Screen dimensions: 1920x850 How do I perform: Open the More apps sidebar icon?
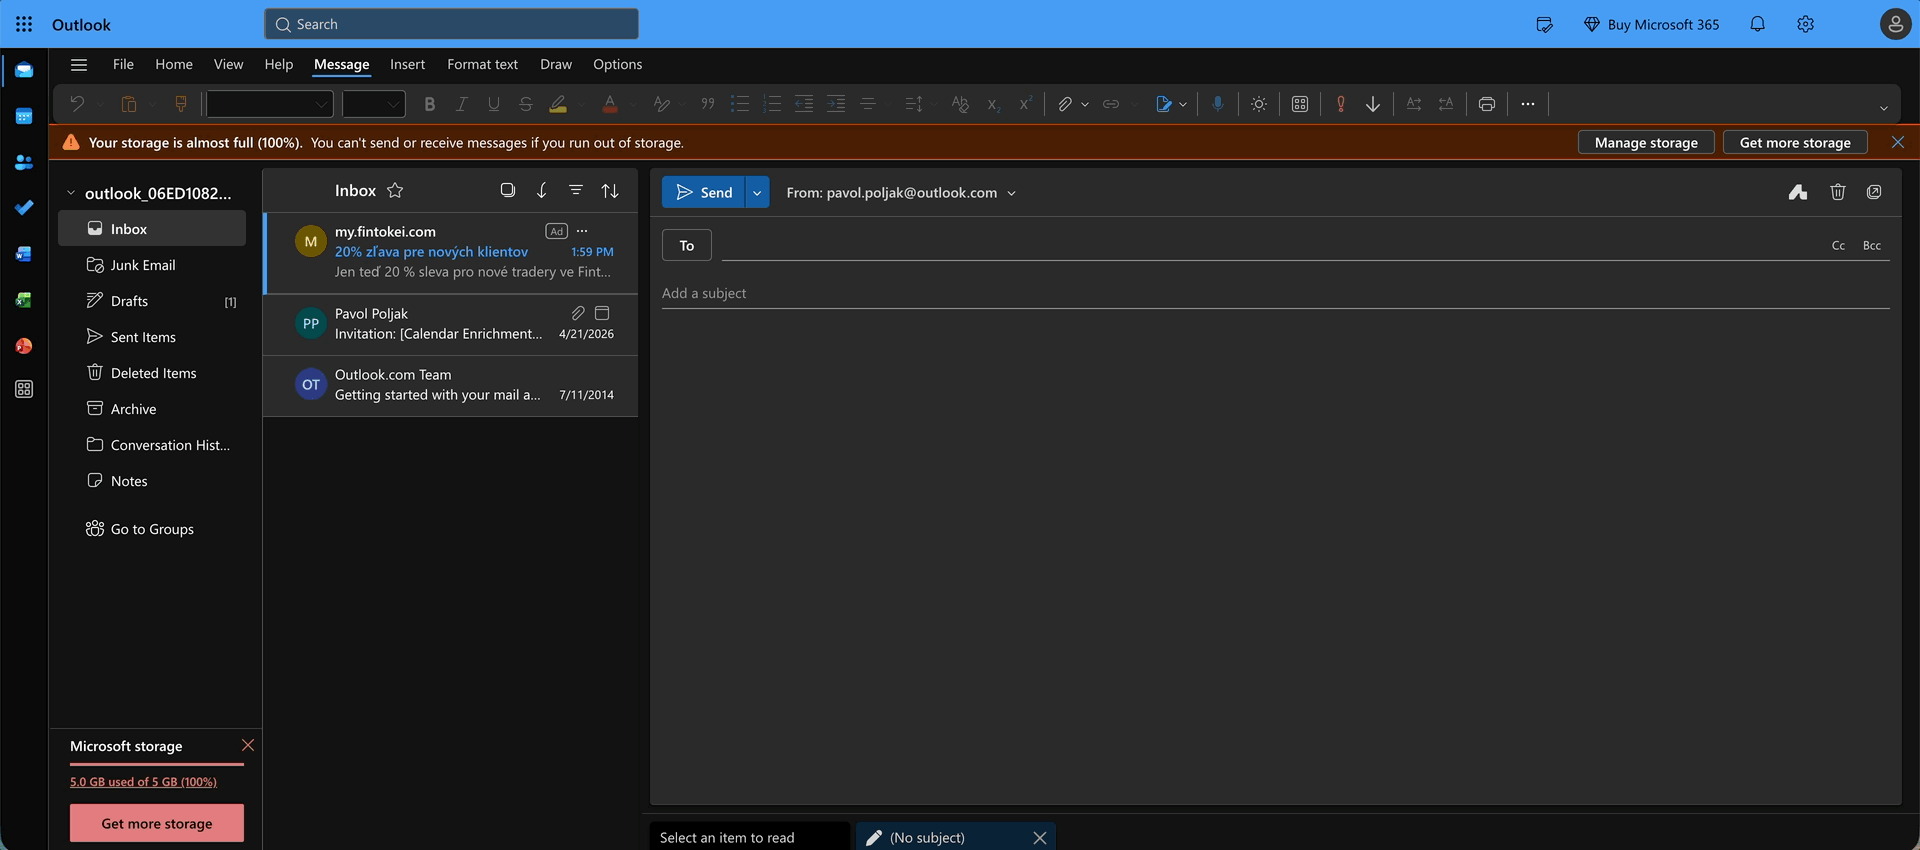(24, 389)
